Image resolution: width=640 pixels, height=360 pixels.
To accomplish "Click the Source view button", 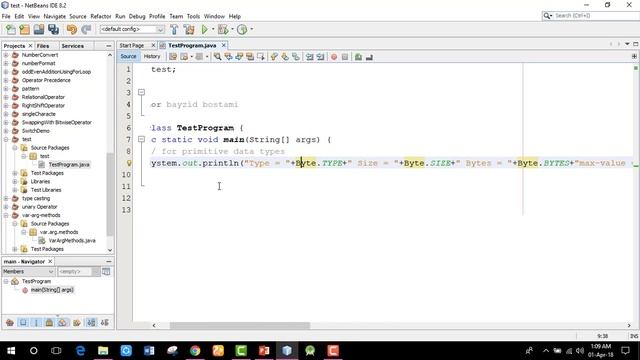I will 128,57.
